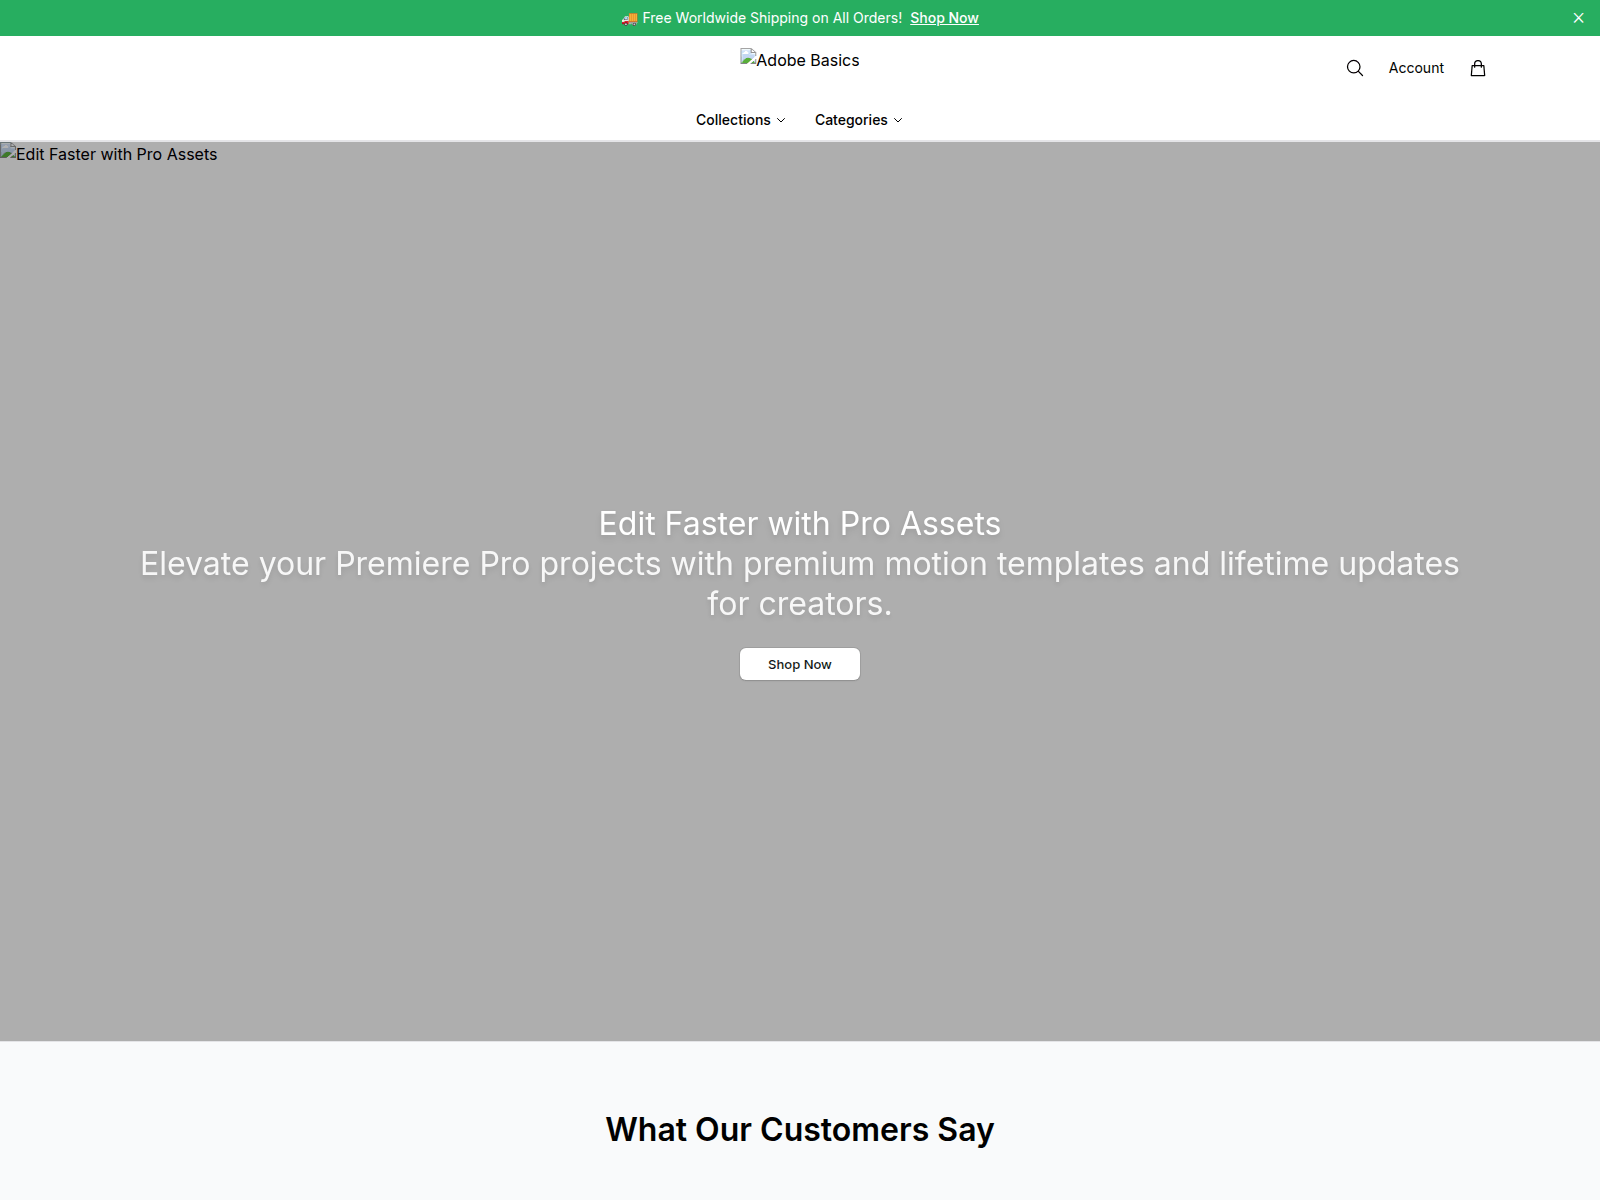Open the search icon in header

(1355, 68)
